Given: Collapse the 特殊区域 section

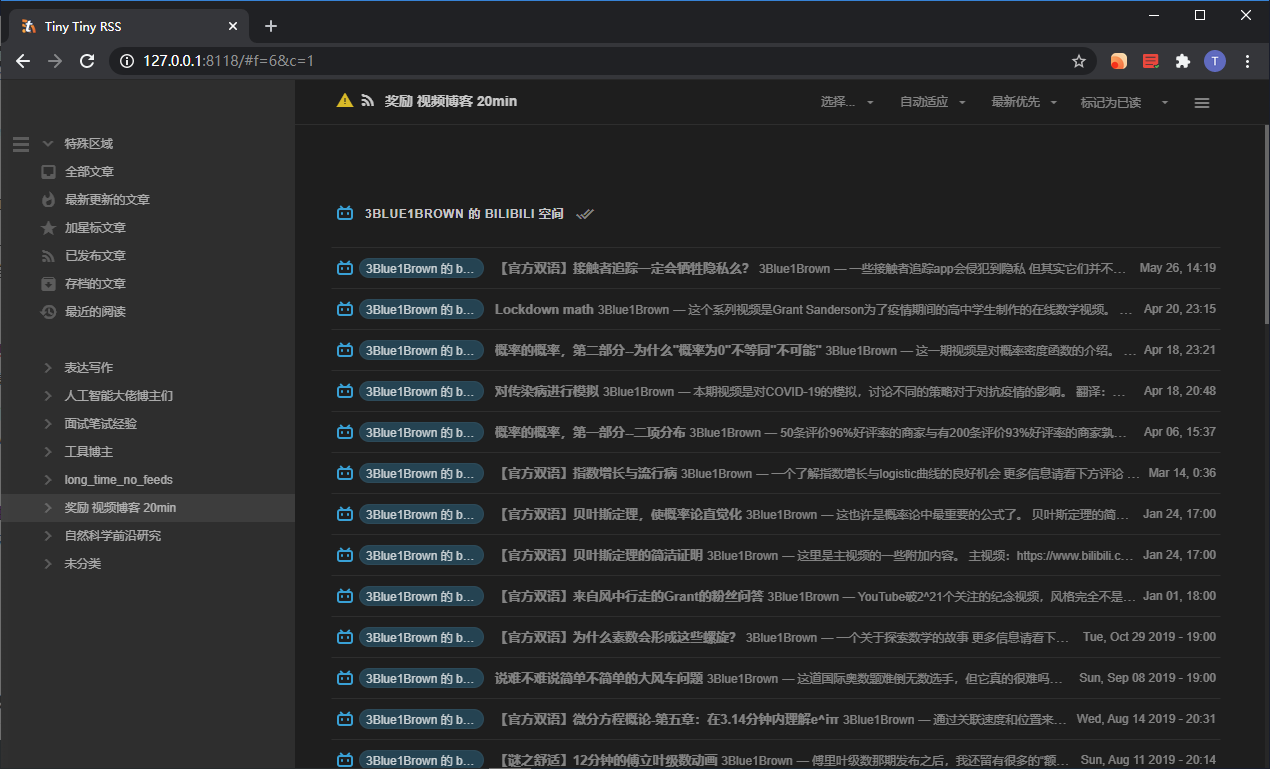Looking at the screenshot, I should coord(48,144).
